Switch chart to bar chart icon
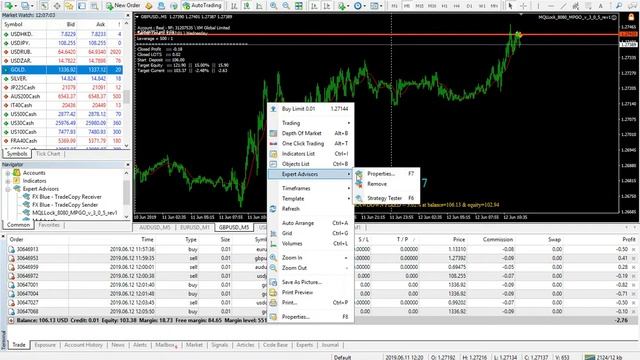Viewport: 640px width, 360px height. click(x=234, y=6)
